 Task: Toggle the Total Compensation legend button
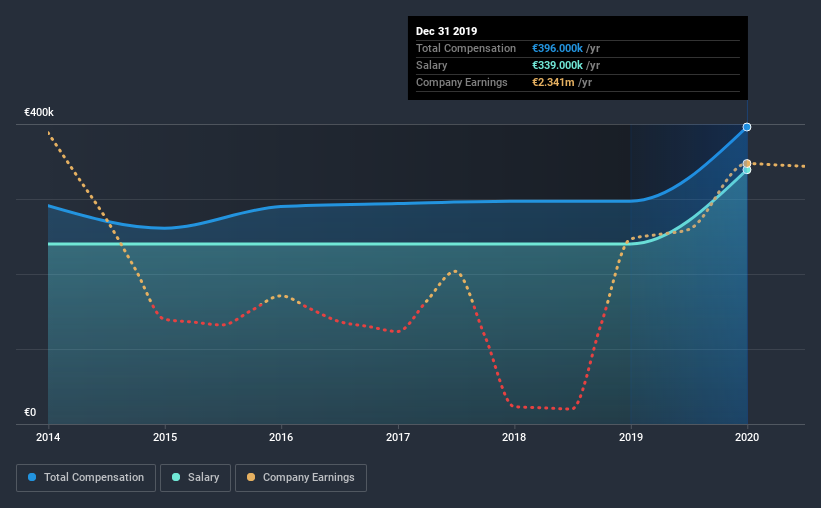(x=86, y=478)
